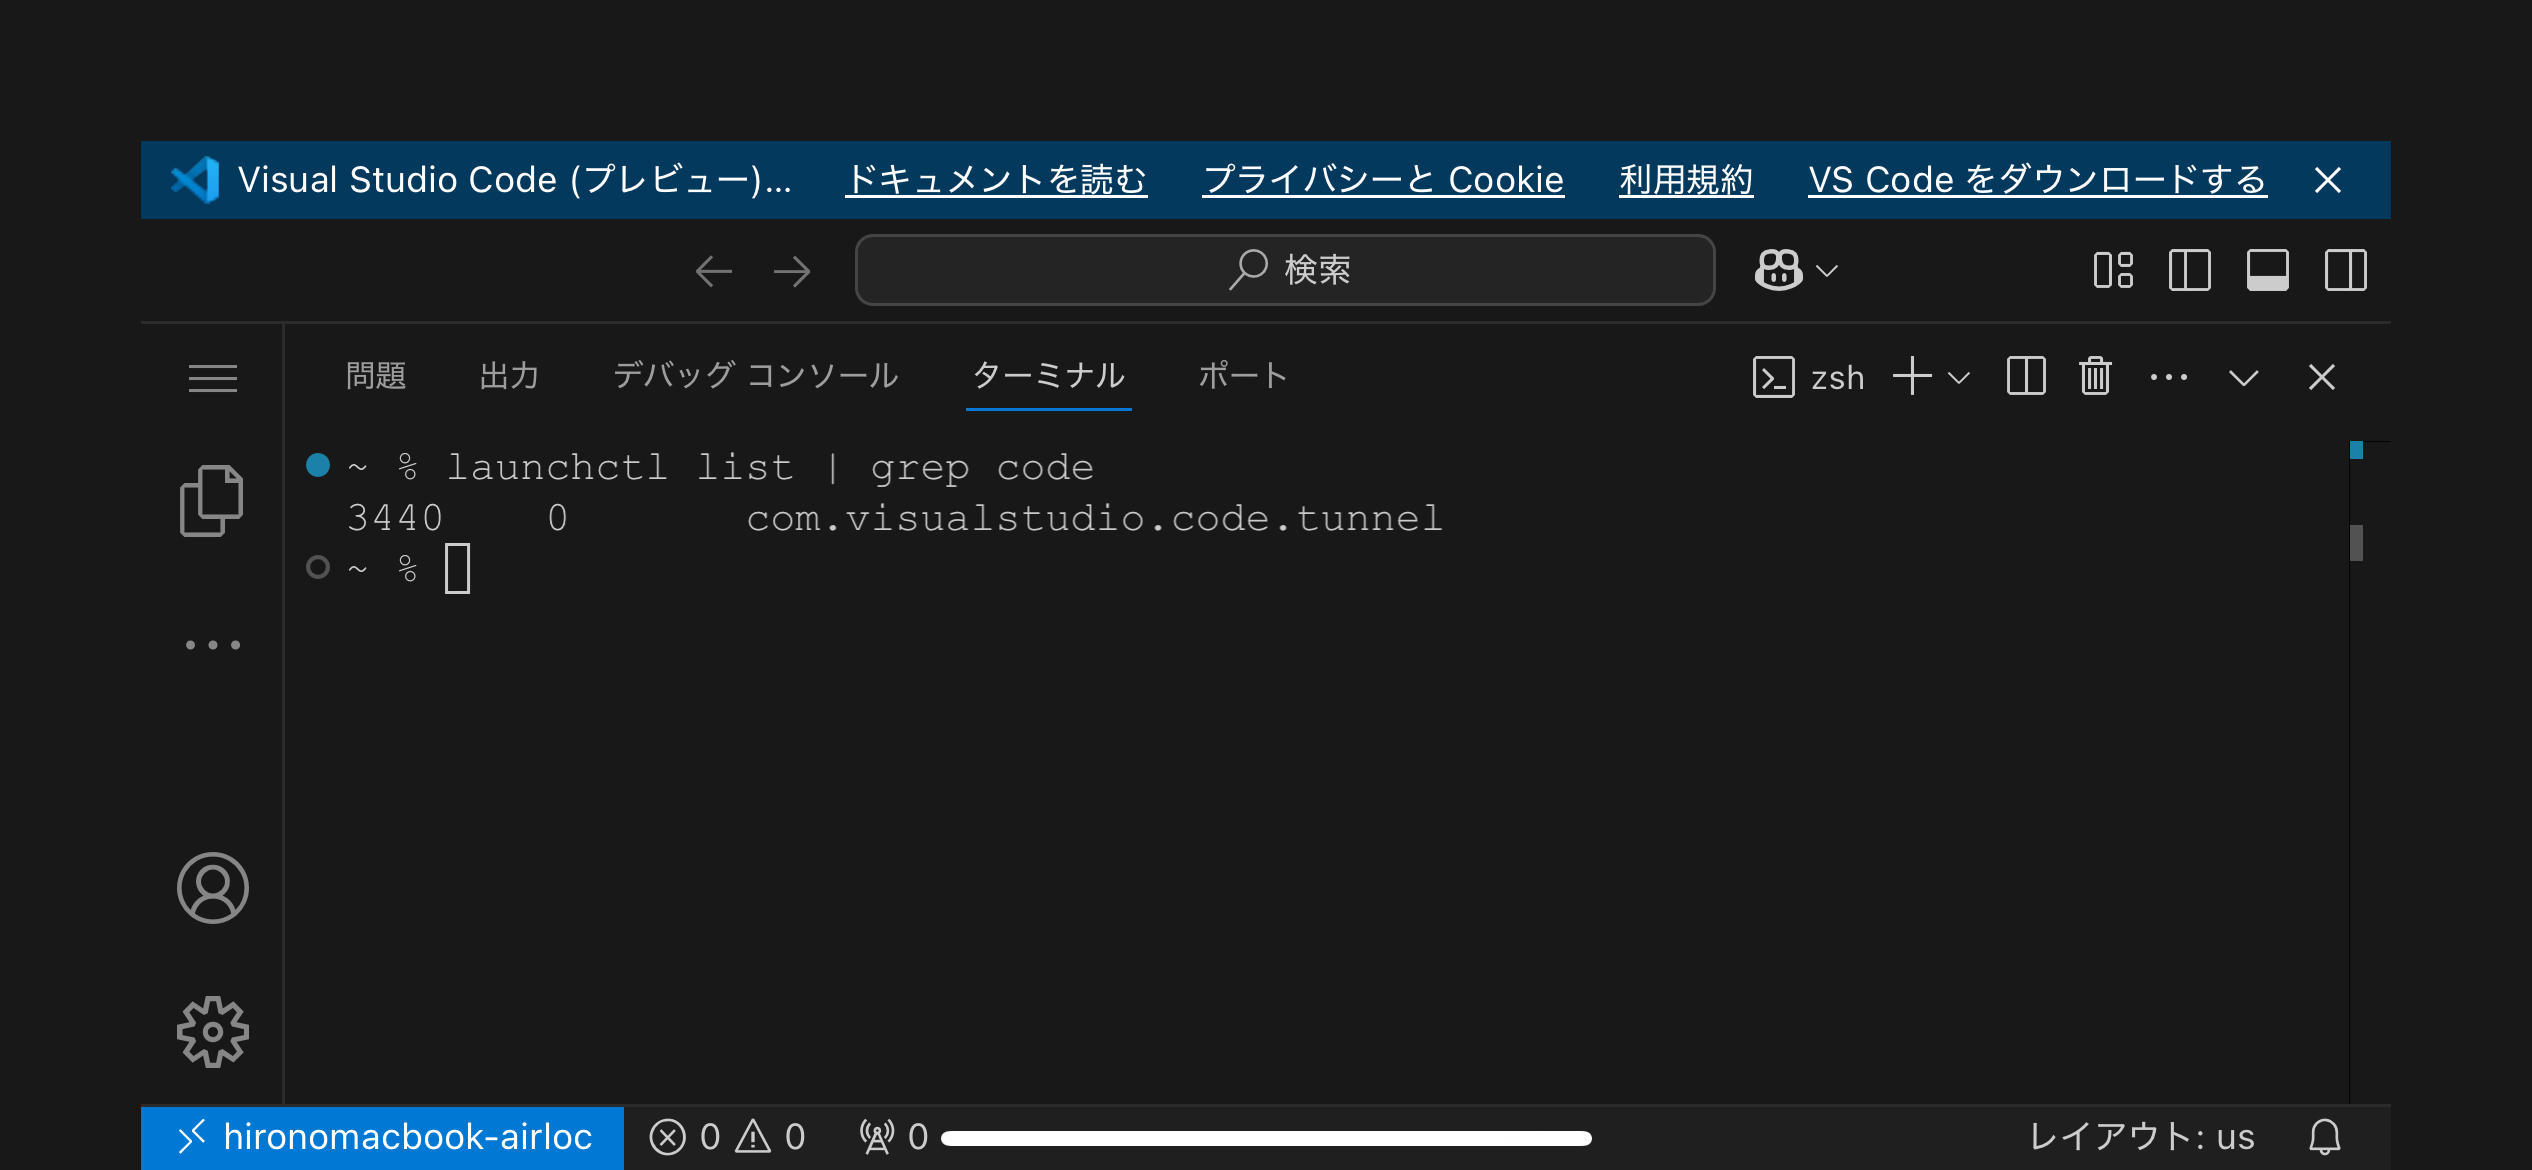The image size is (2532, 1170).
Task: Create a new terminal with plus icon
Action: click(x=1911, y=377)
